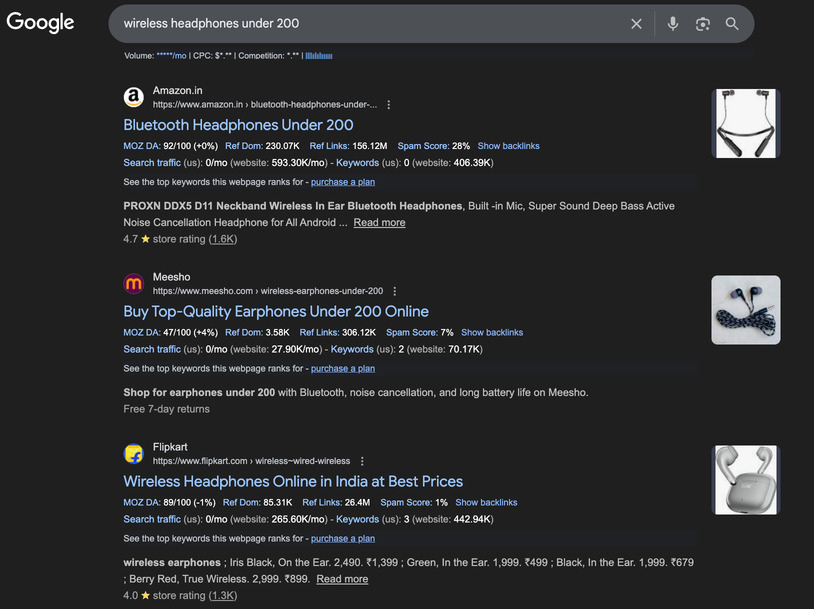
Task: Open Google Lens image search icon
Action: click(x=702, y=24)
